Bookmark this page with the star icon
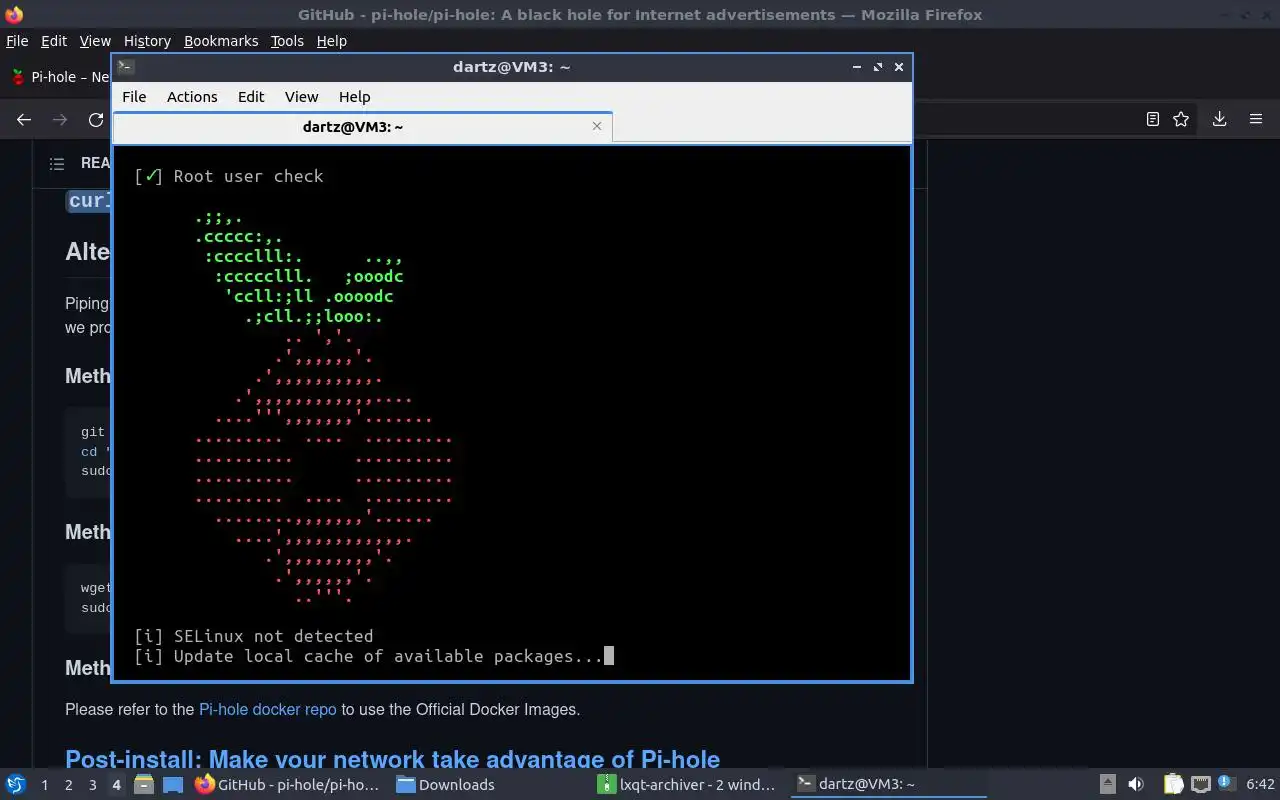 tap(1181, 119)
